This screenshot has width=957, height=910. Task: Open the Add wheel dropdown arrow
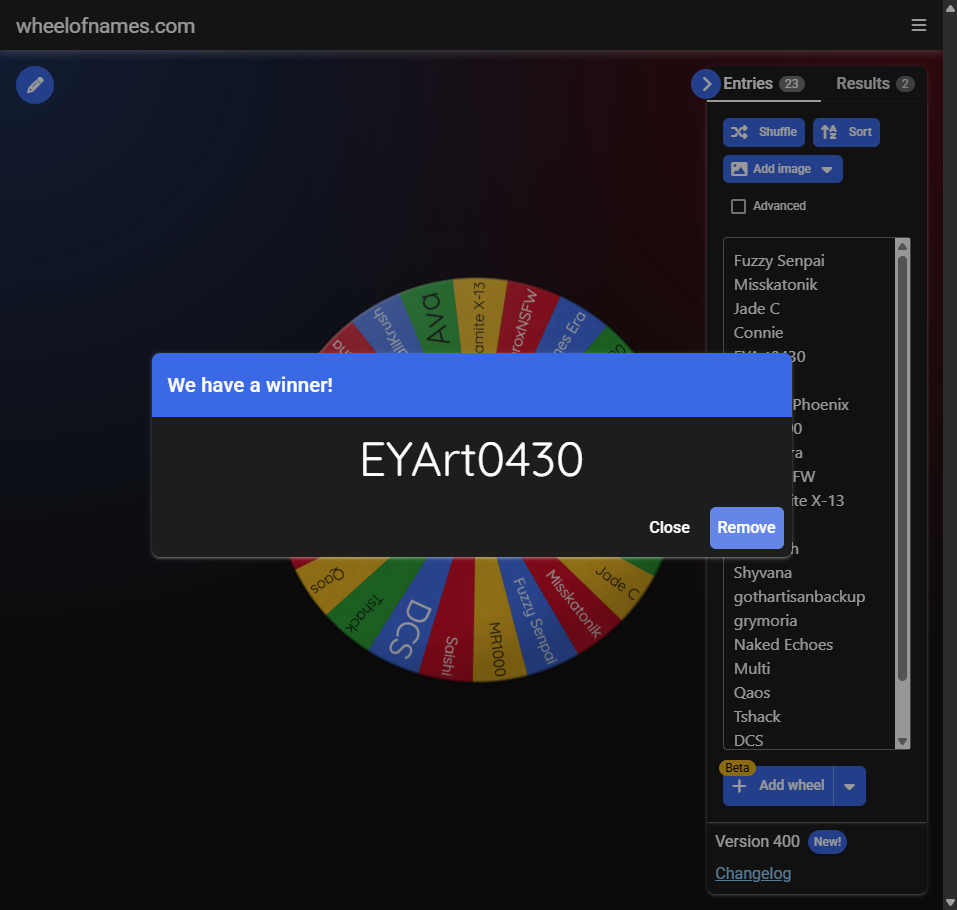849,786
